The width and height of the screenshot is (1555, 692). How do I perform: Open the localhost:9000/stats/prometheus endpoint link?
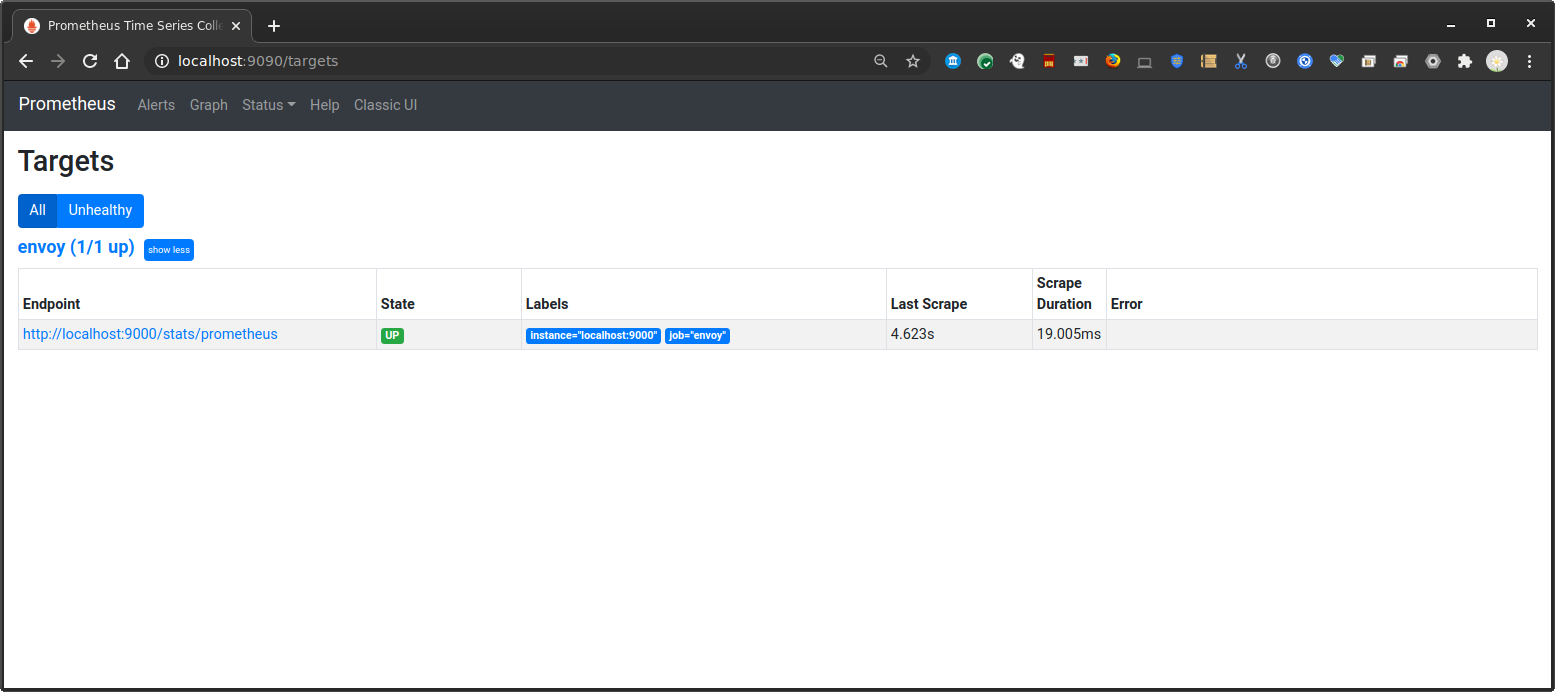150,334
